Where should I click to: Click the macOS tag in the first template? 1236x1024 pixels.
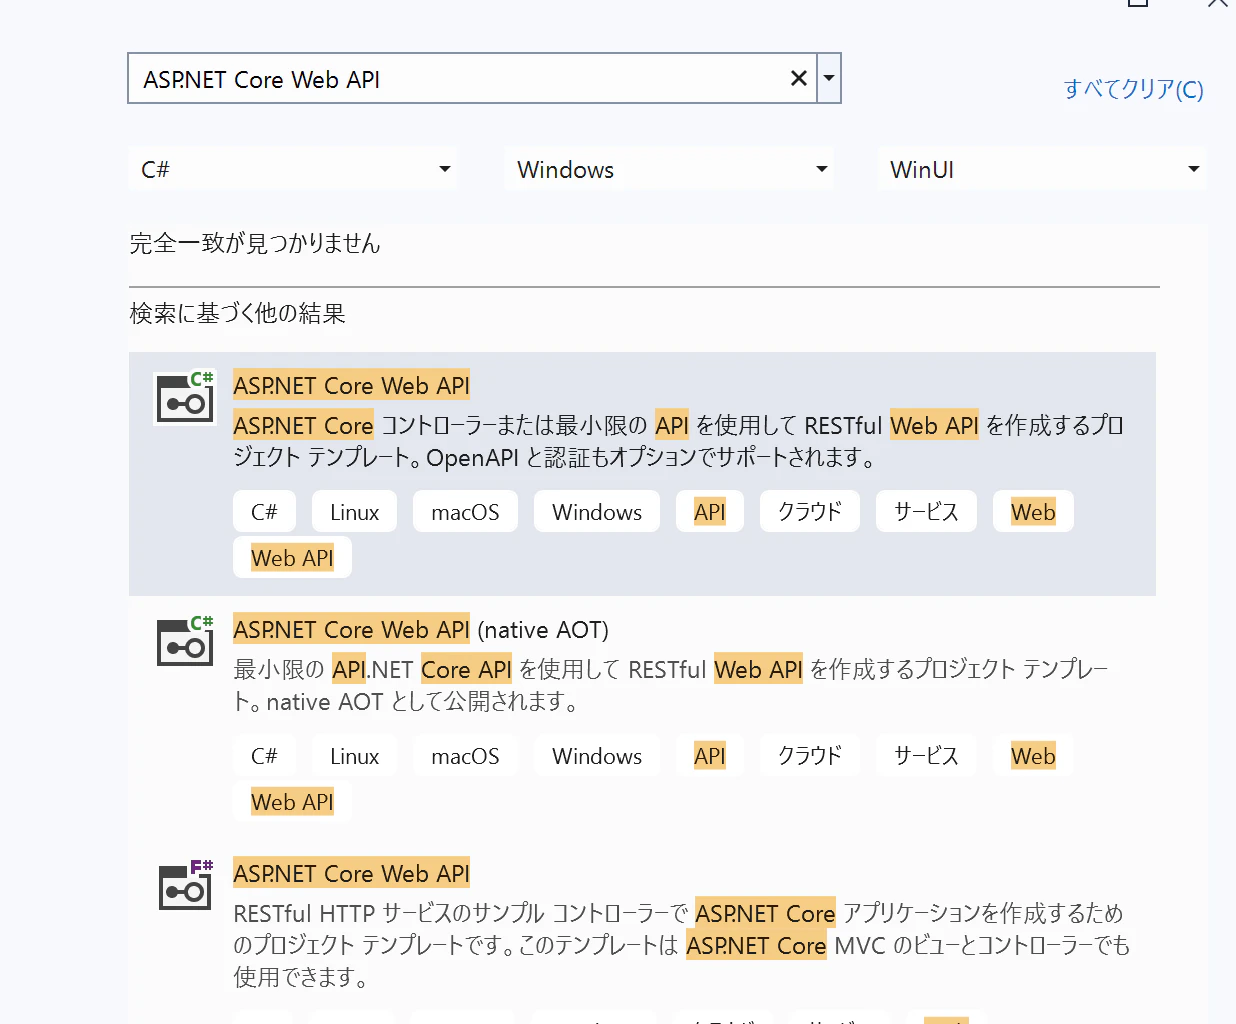tap(465, 511)
